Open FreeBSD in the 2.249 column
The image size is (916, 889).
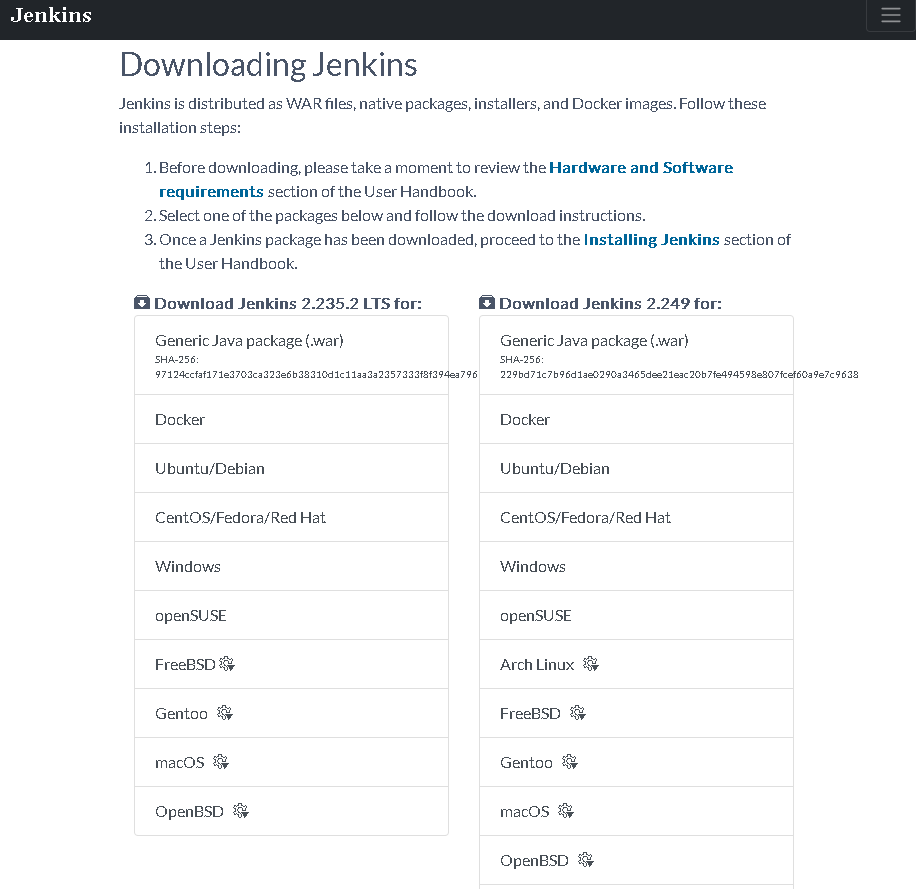(x=636, y=714)
